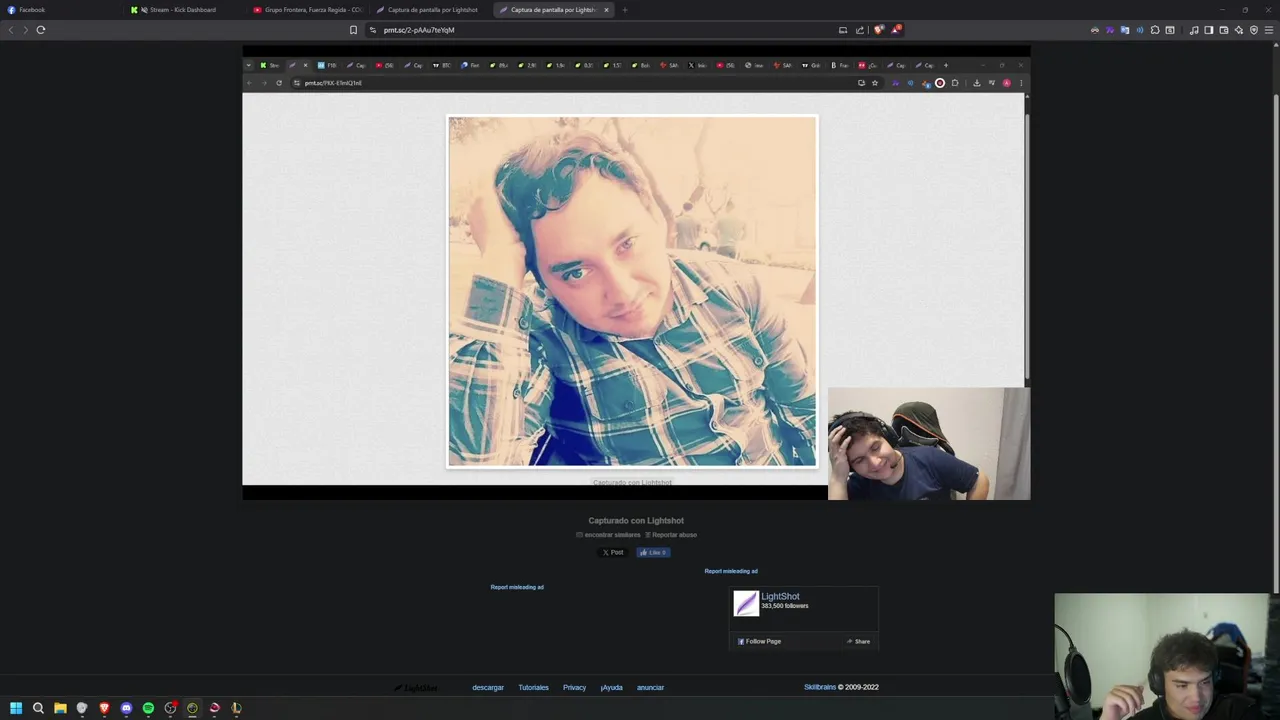Open the Brave Shields lion icon
This screenshot has width=1280, height=720.
click(x=878, y=30)
